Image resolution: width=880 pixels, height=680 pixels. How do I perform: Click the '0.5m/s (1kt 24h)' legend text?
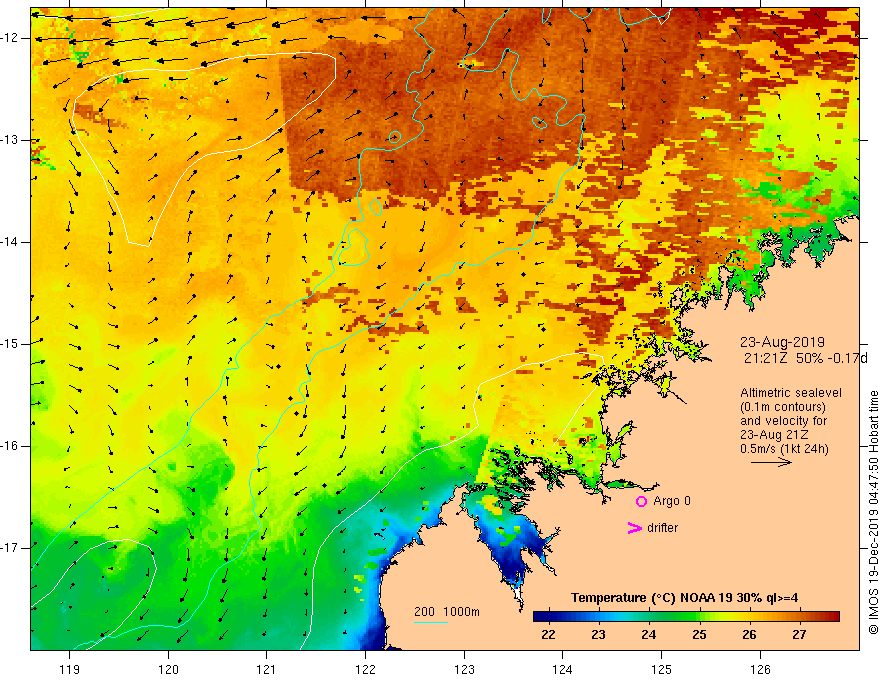(784, 449)
